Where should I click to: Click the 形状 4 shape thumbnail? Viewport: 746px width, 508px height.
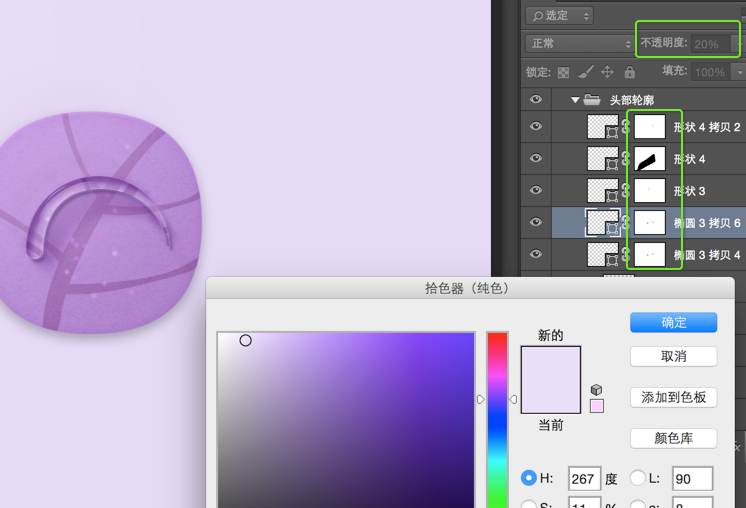[x=603, y=158]
